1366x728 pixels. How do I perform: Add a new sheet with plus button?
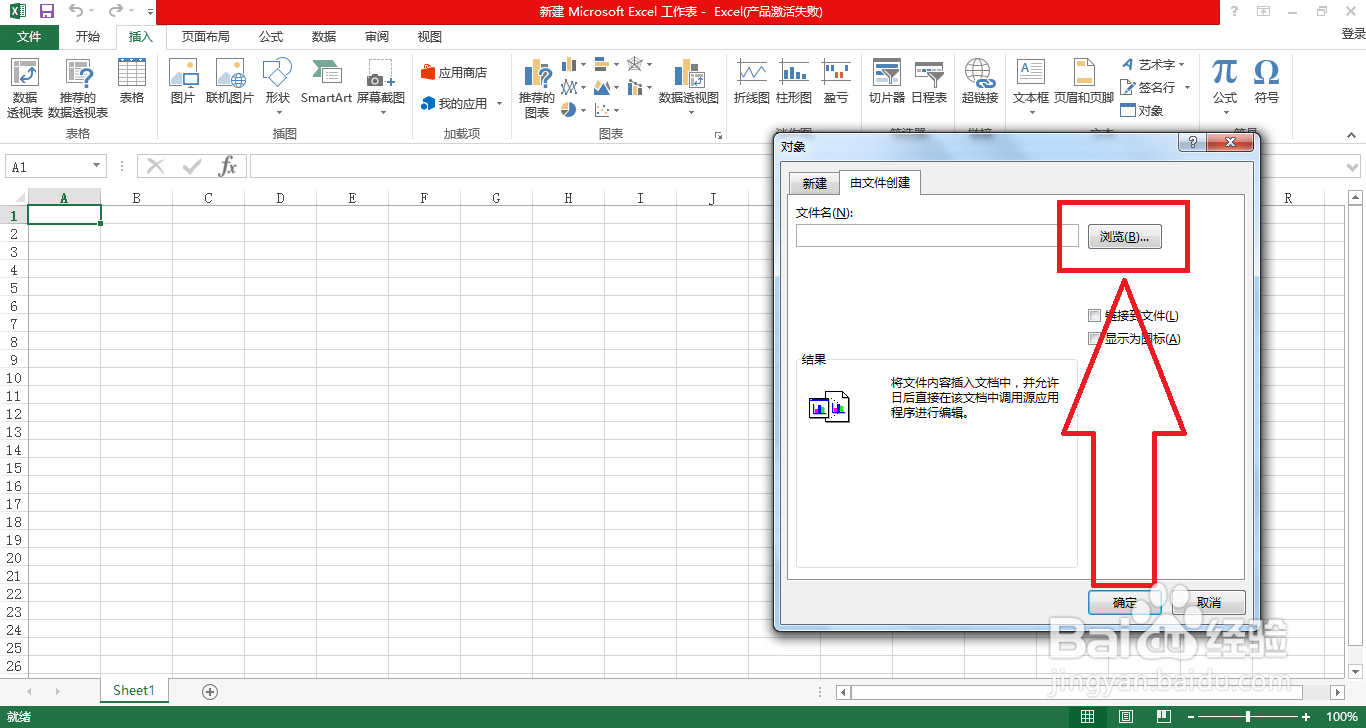(x=210, y=691)
